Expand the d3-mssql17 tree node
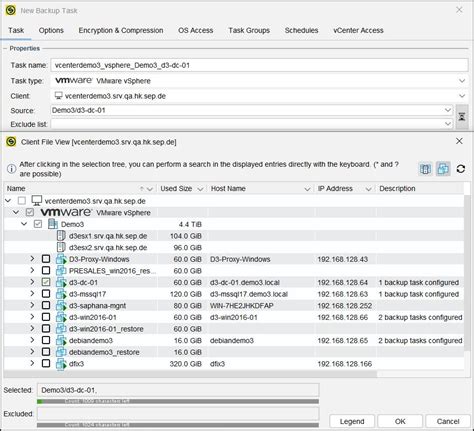Image resolution: width=474 pixels, height=431 pixels. [32, 294]
